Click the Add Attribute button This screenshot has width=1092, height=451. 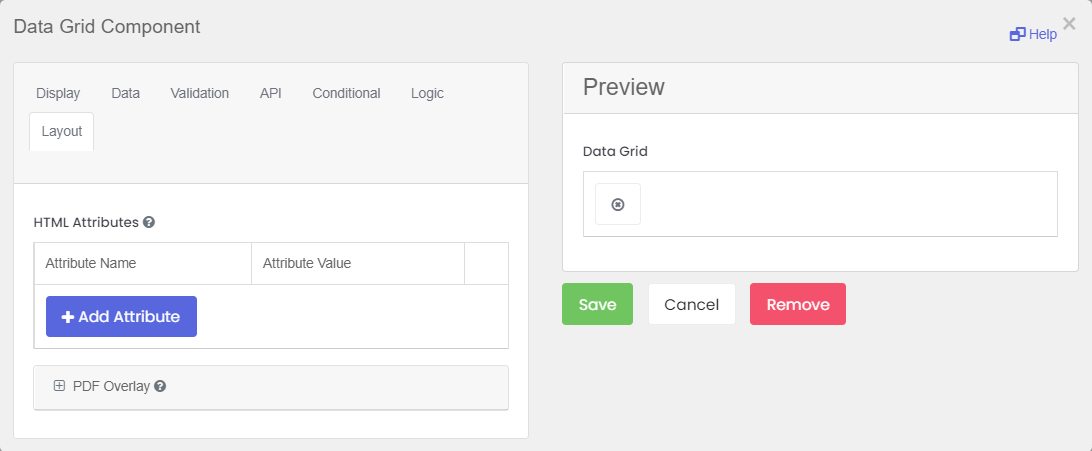121,317
